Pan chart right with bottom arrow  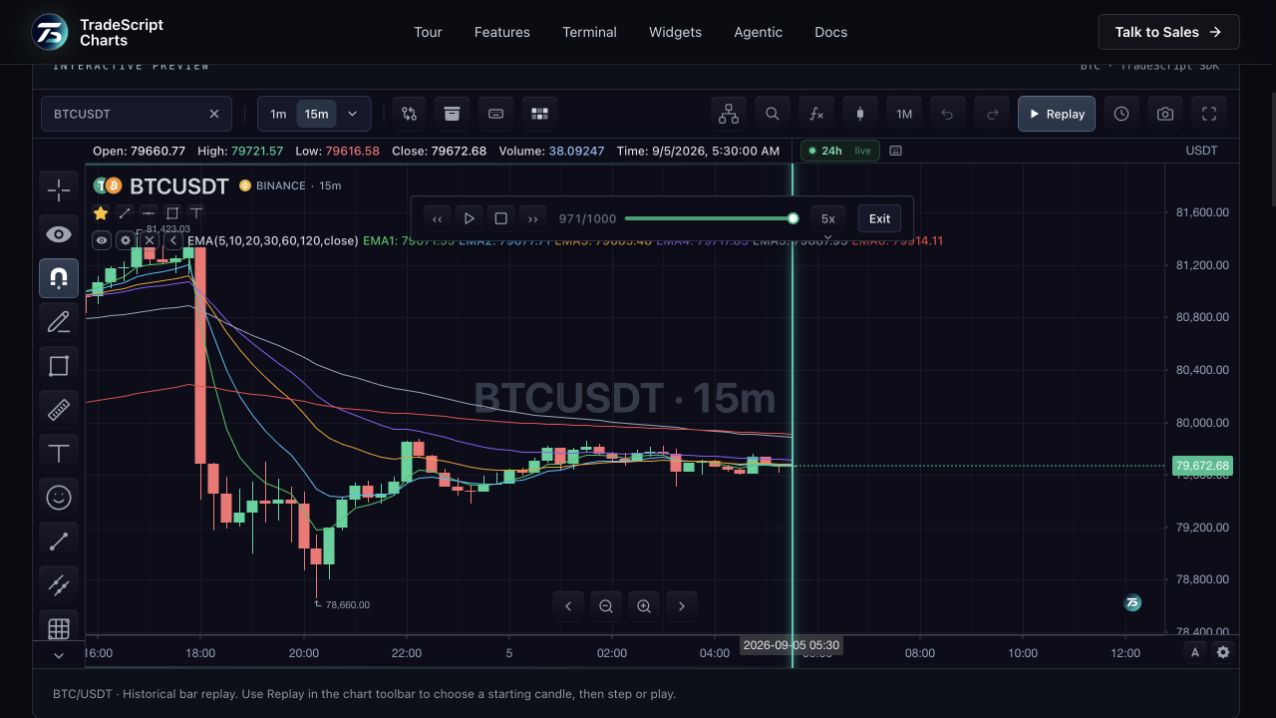pyautogui.click(x=682, y=606)
